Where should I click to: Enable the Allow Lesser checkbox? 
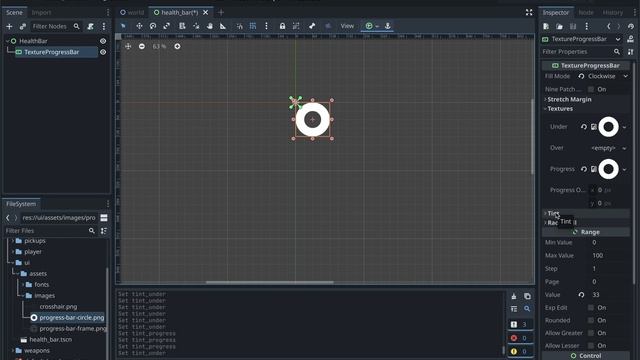tap(591, 346)
